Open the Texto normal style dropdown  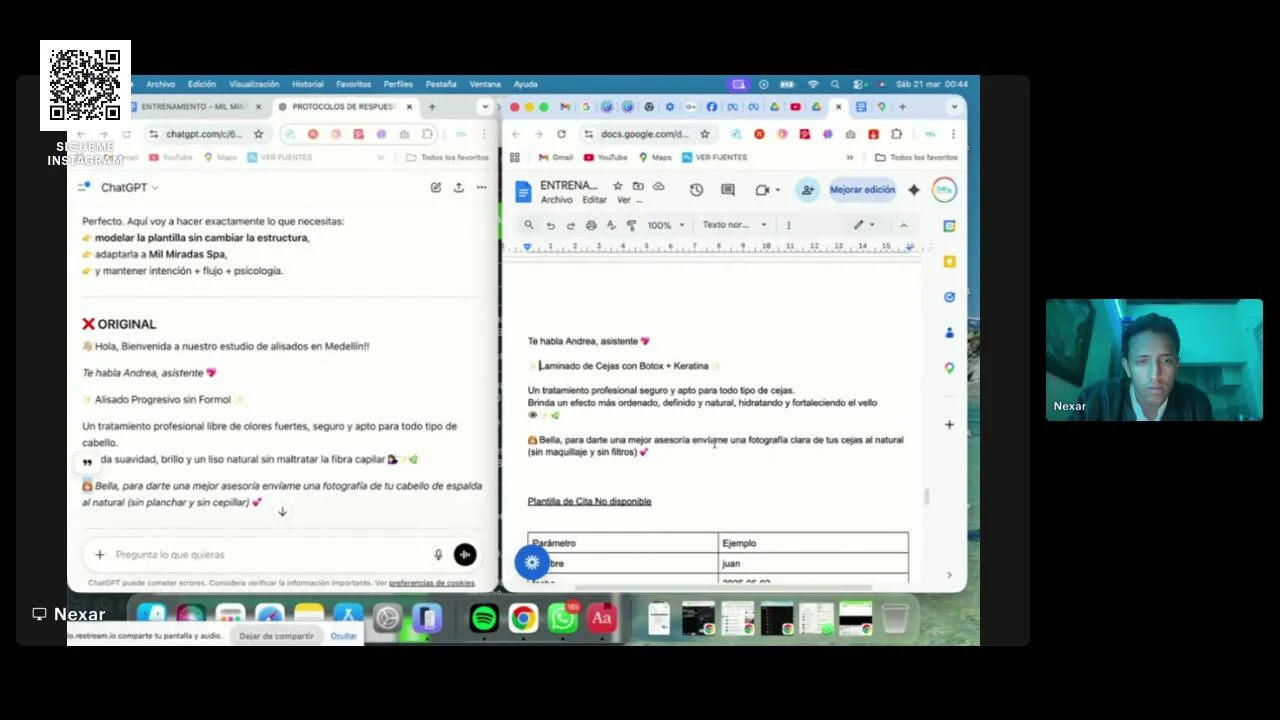pyautogui.click(x=735, y=225)
